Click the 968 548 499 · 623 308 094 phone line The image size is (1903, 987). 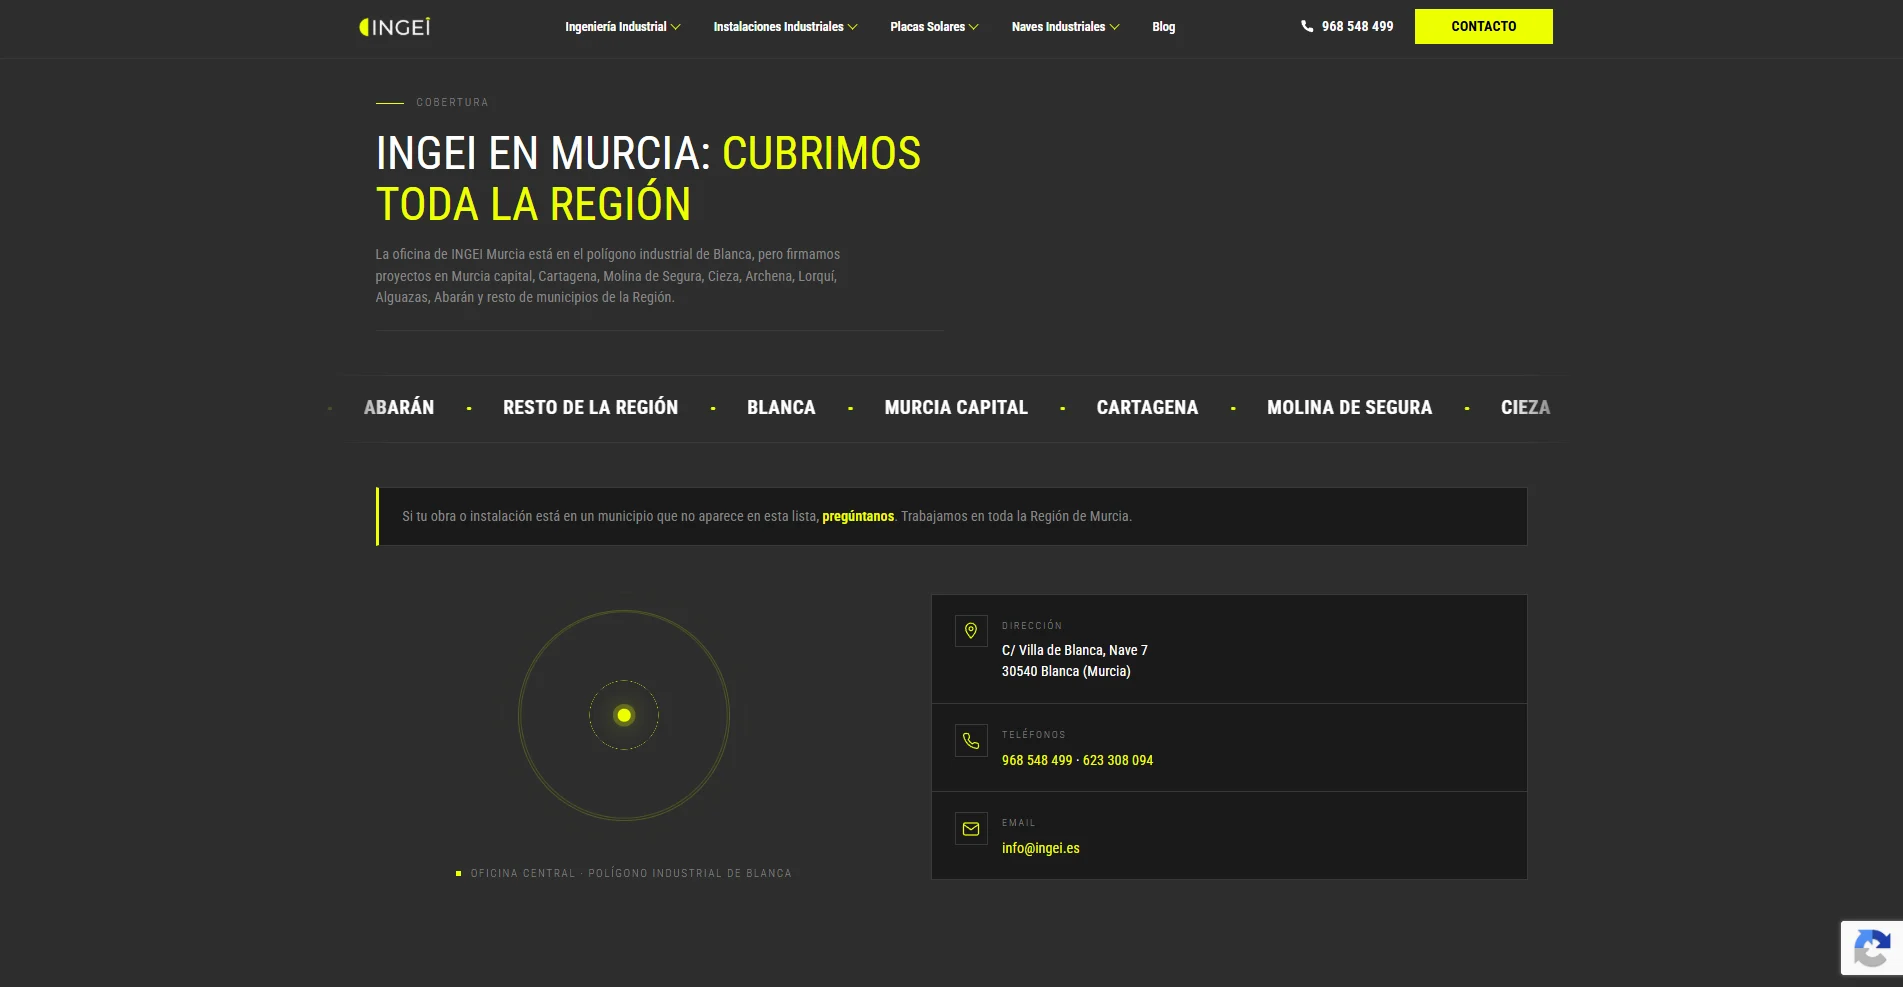click(1077, 760)
